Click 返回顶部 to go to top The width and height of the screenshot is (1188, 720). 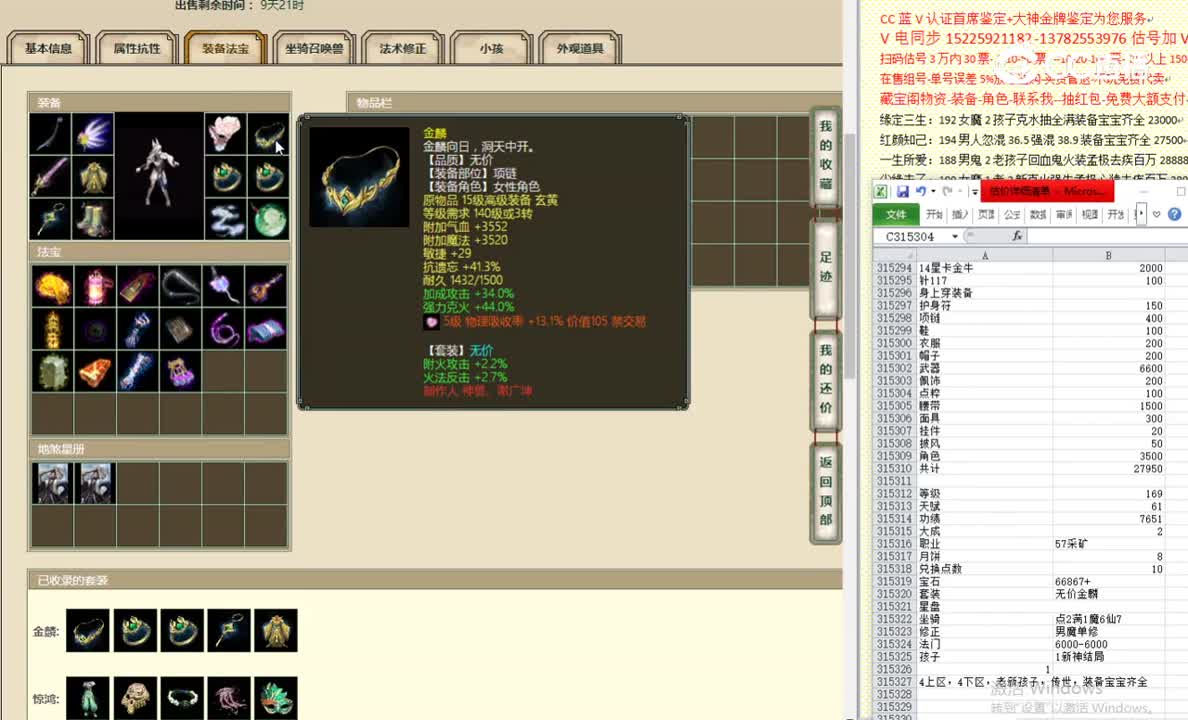tap(826, 491)
